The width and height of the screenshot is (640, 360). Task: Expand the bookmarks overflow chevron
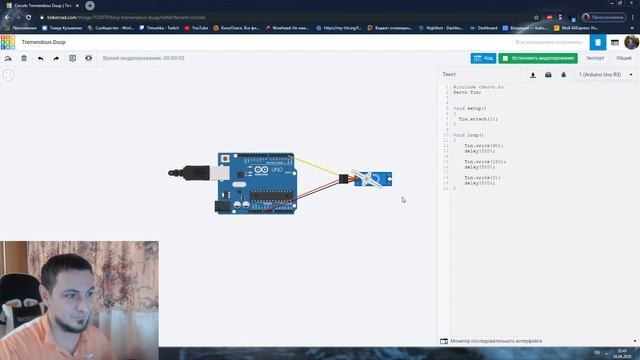click(633, 28)
